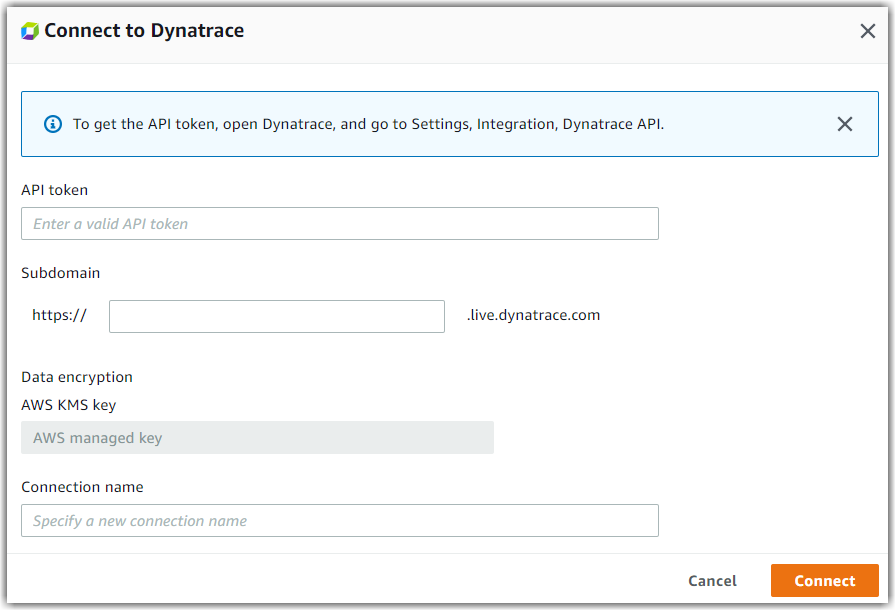Screen dimensions: 896x611
Task: Click the API token field label
Action: tap(54, 189)
